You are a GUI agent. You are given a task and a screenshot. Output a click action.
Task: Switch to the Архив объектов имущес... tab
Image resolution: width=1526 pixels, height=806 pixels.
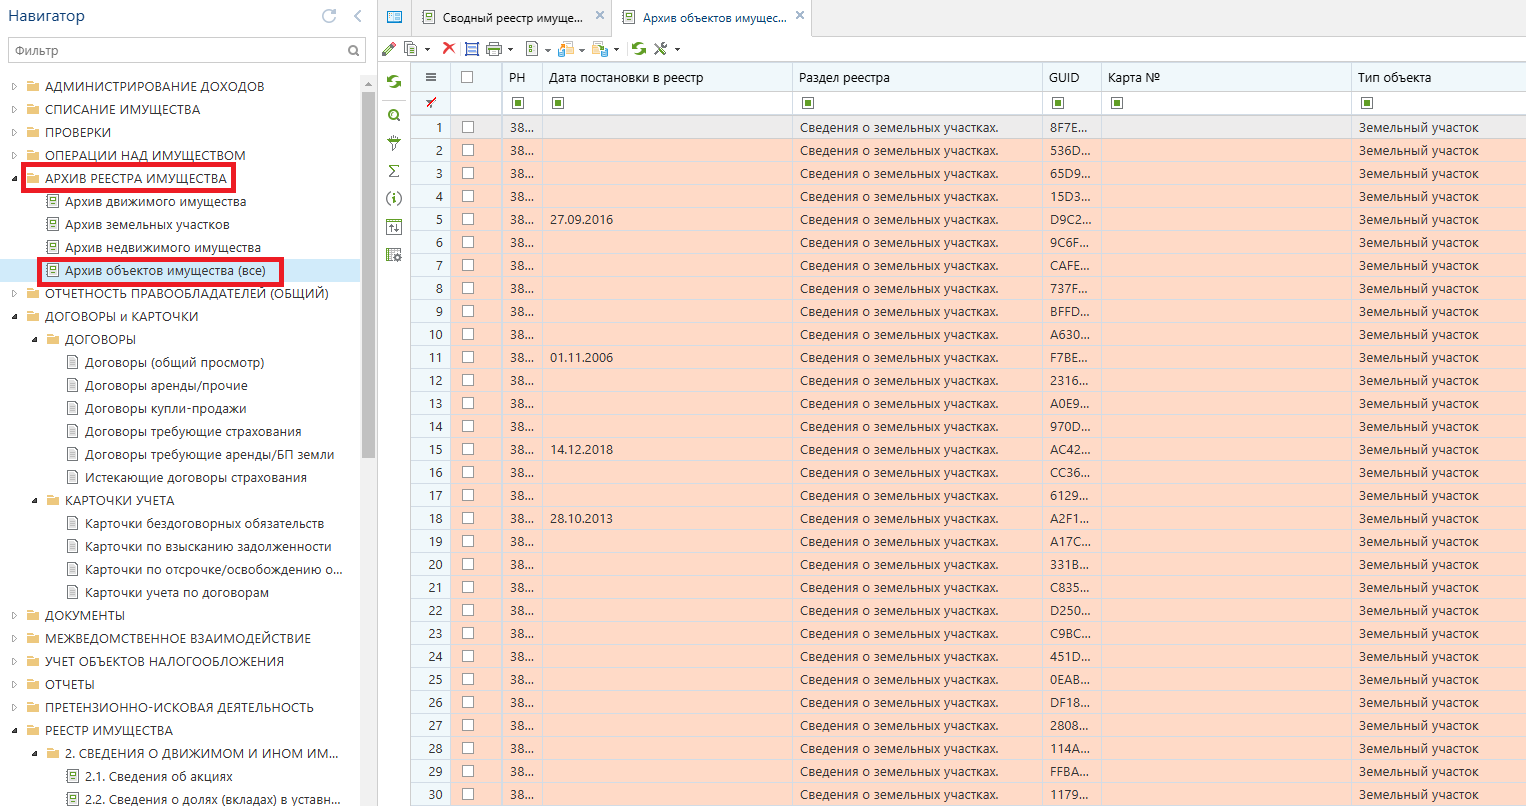click(x=714, y=17)
